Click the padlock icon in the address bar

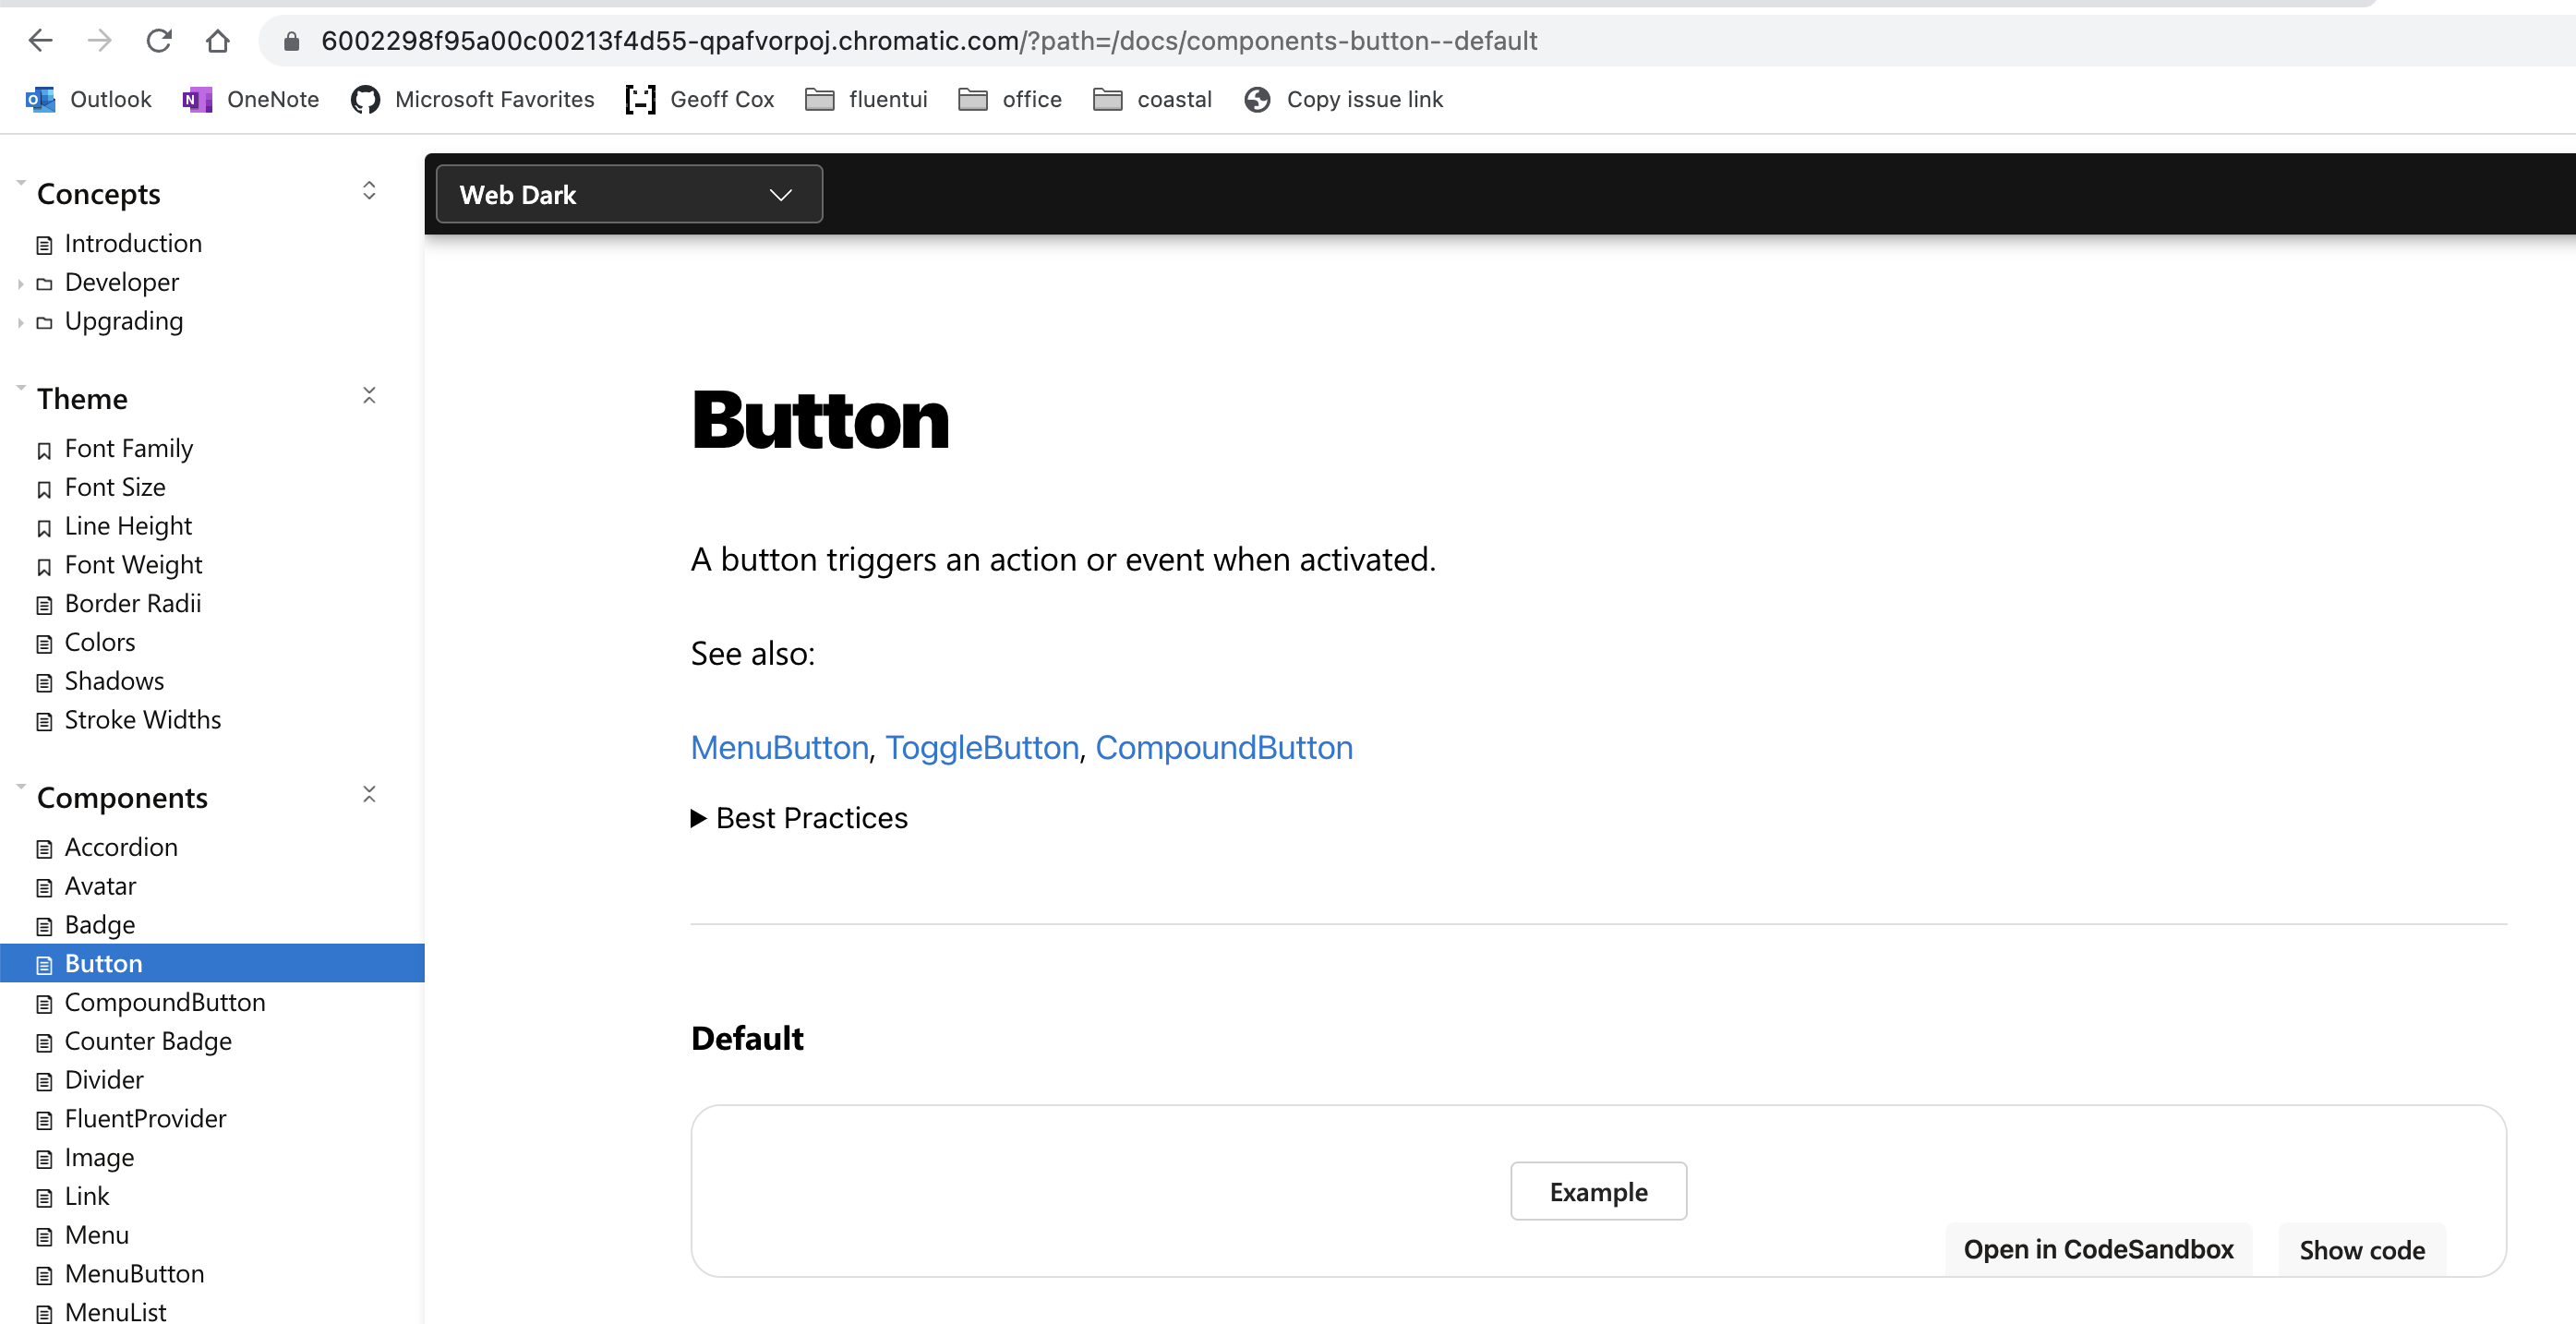(x=292, y=40)
